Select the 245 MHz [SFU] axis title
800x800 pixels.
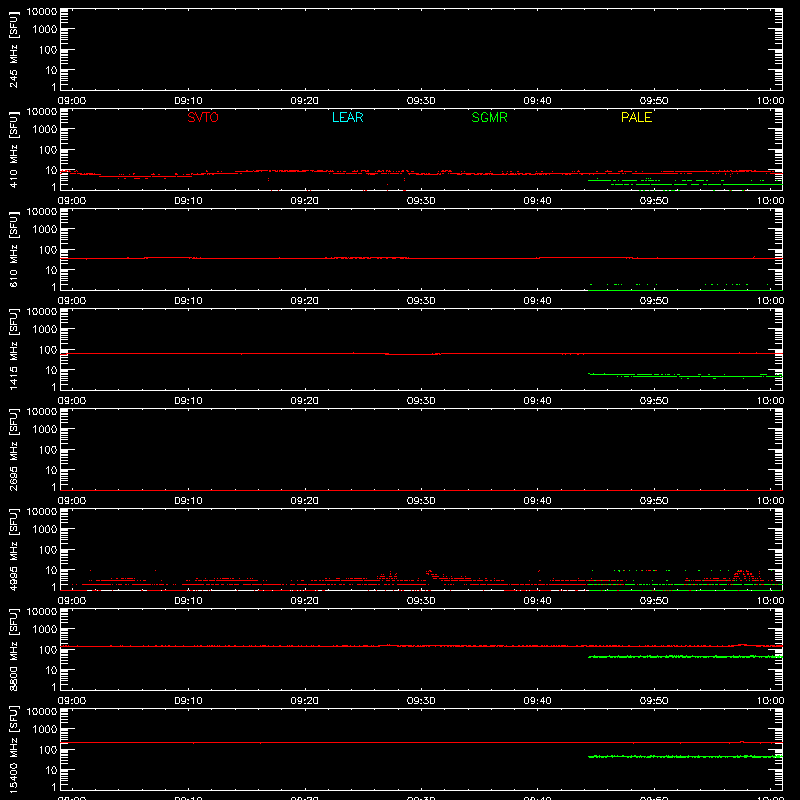point(13,50)
